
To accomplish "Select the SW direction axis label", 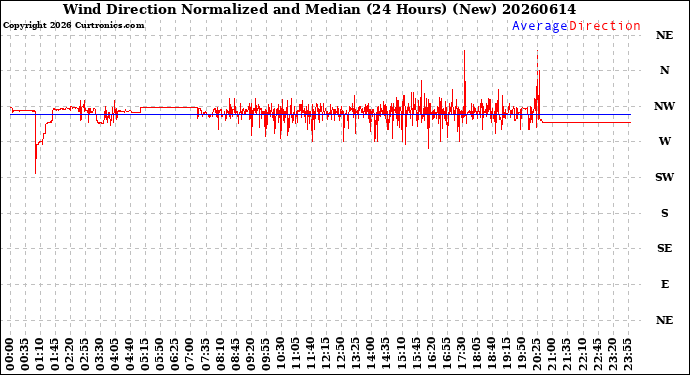I will 664,177.
